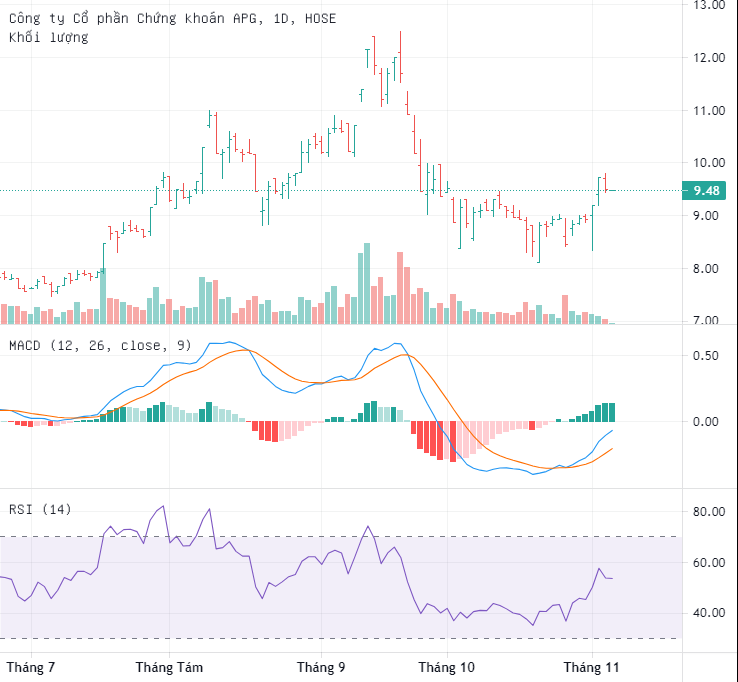Viewport: 738px width, 682px height.
Task: Click 7.00 on the price scale
Action: click(708, 320)
